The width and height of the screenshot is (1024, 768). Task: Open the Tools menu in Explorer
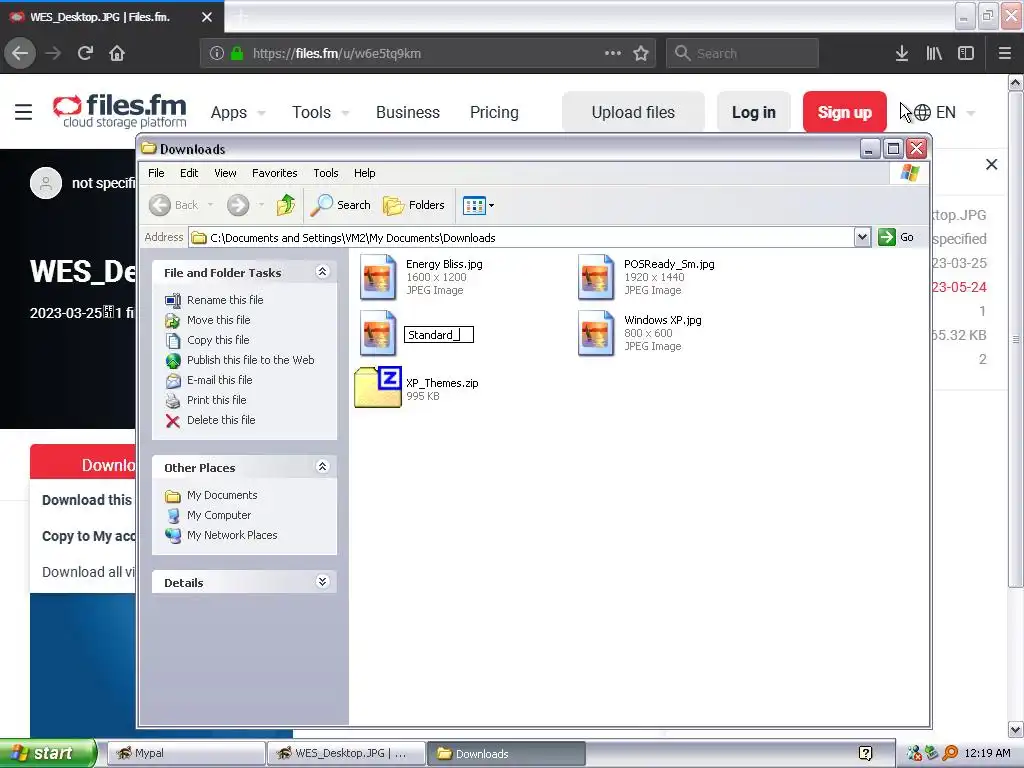point(325,173)
